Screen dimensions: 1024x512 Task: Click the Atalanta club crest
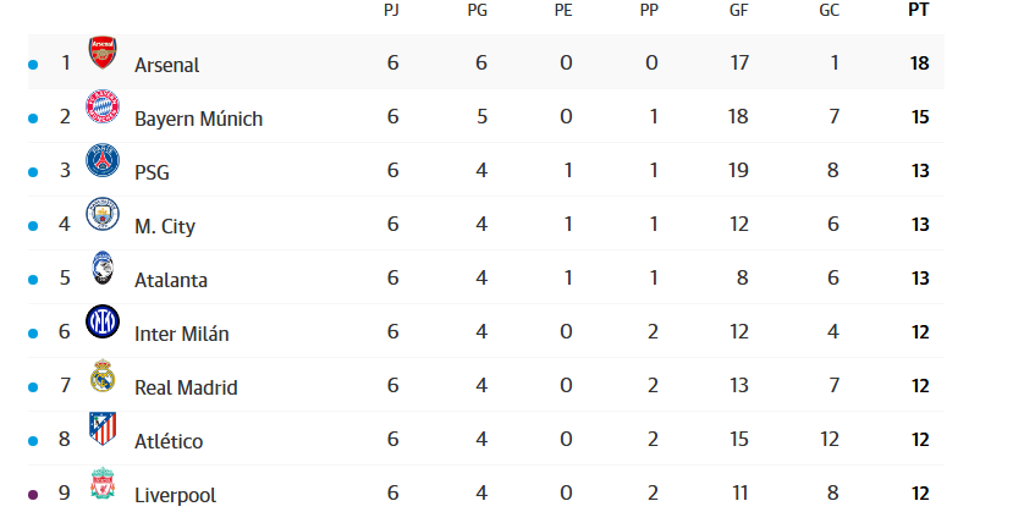[102, 268]
